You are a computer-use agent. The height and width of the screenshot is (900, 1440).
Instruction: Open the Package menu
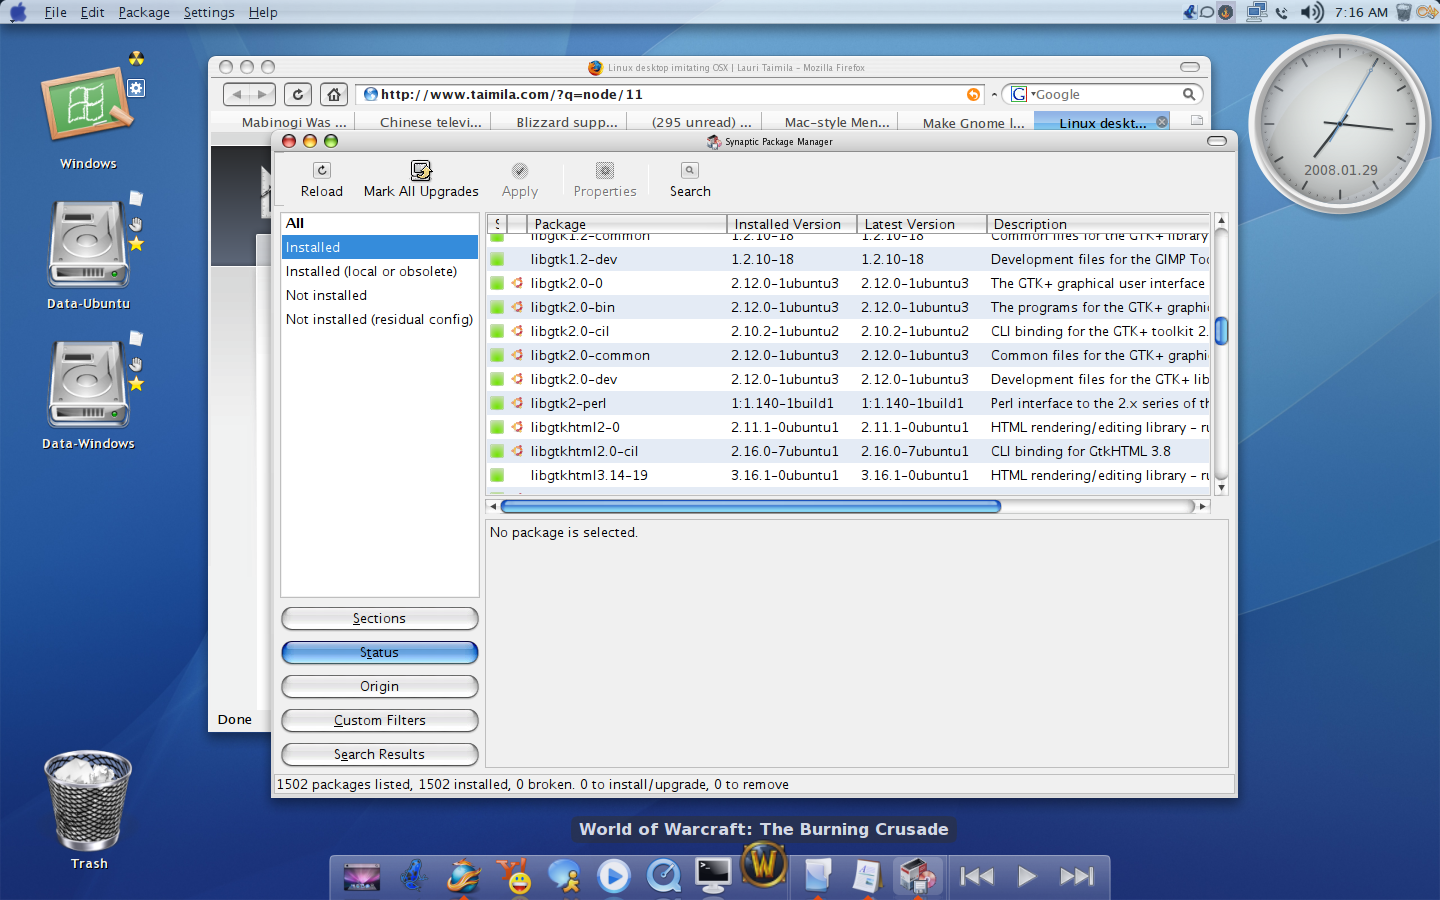coord(144,12)
